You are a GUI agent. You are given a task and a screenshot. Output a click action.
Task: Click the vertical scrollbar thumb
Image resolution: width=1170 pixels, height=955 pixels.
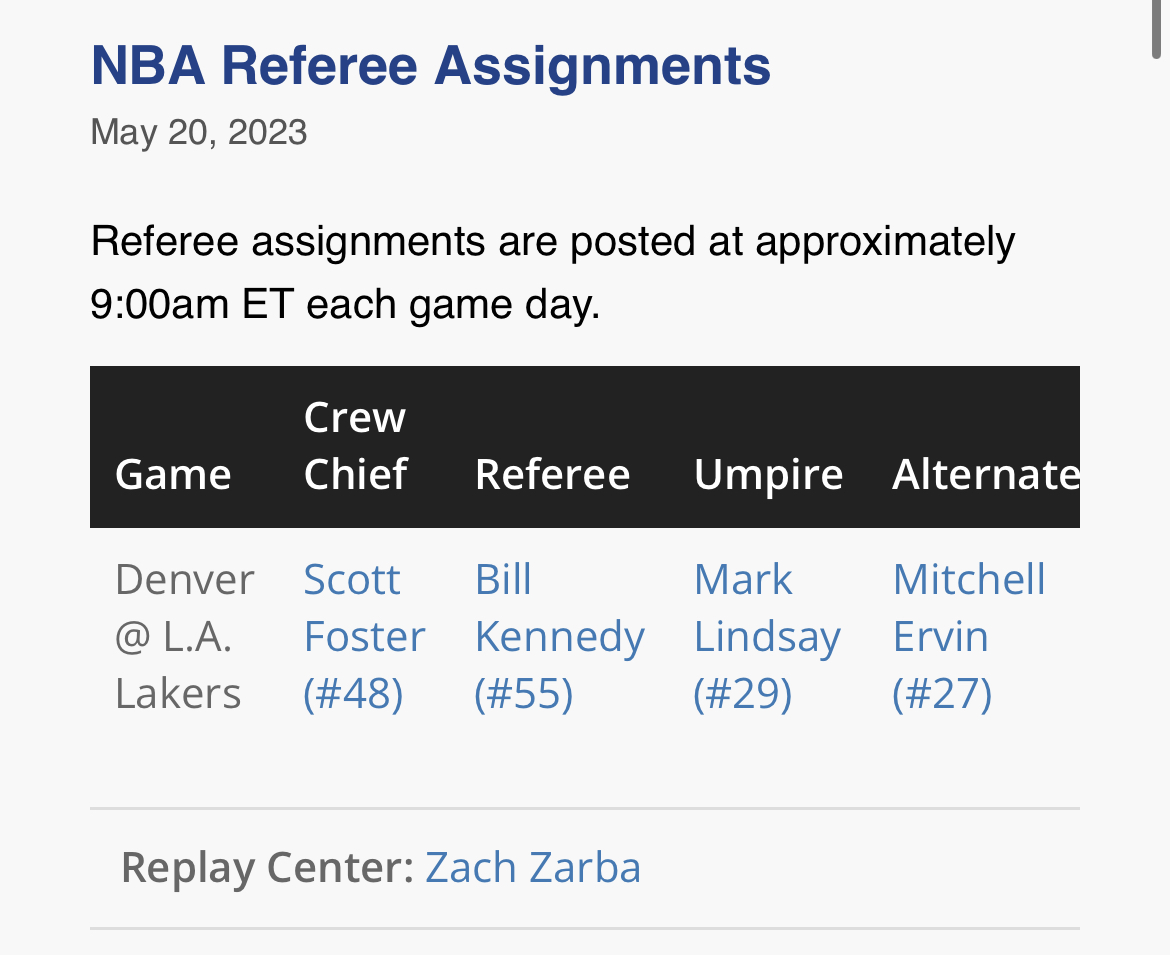(x=1158, y=30)
